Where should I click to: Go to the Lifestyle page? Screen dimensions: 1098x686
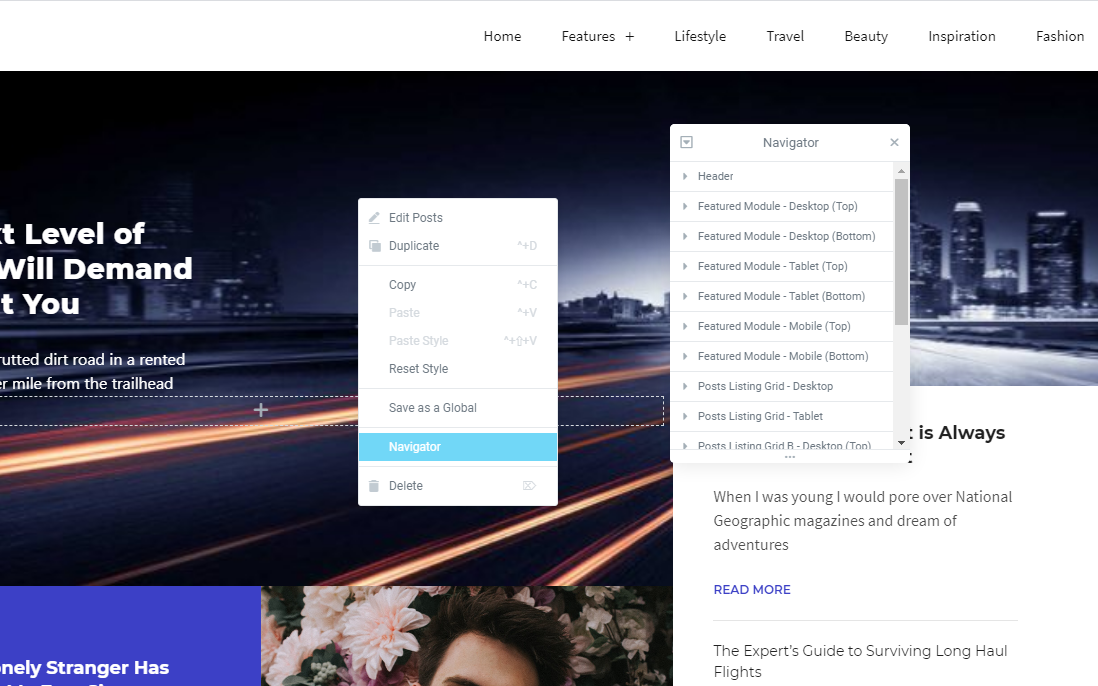click(700, 36)
